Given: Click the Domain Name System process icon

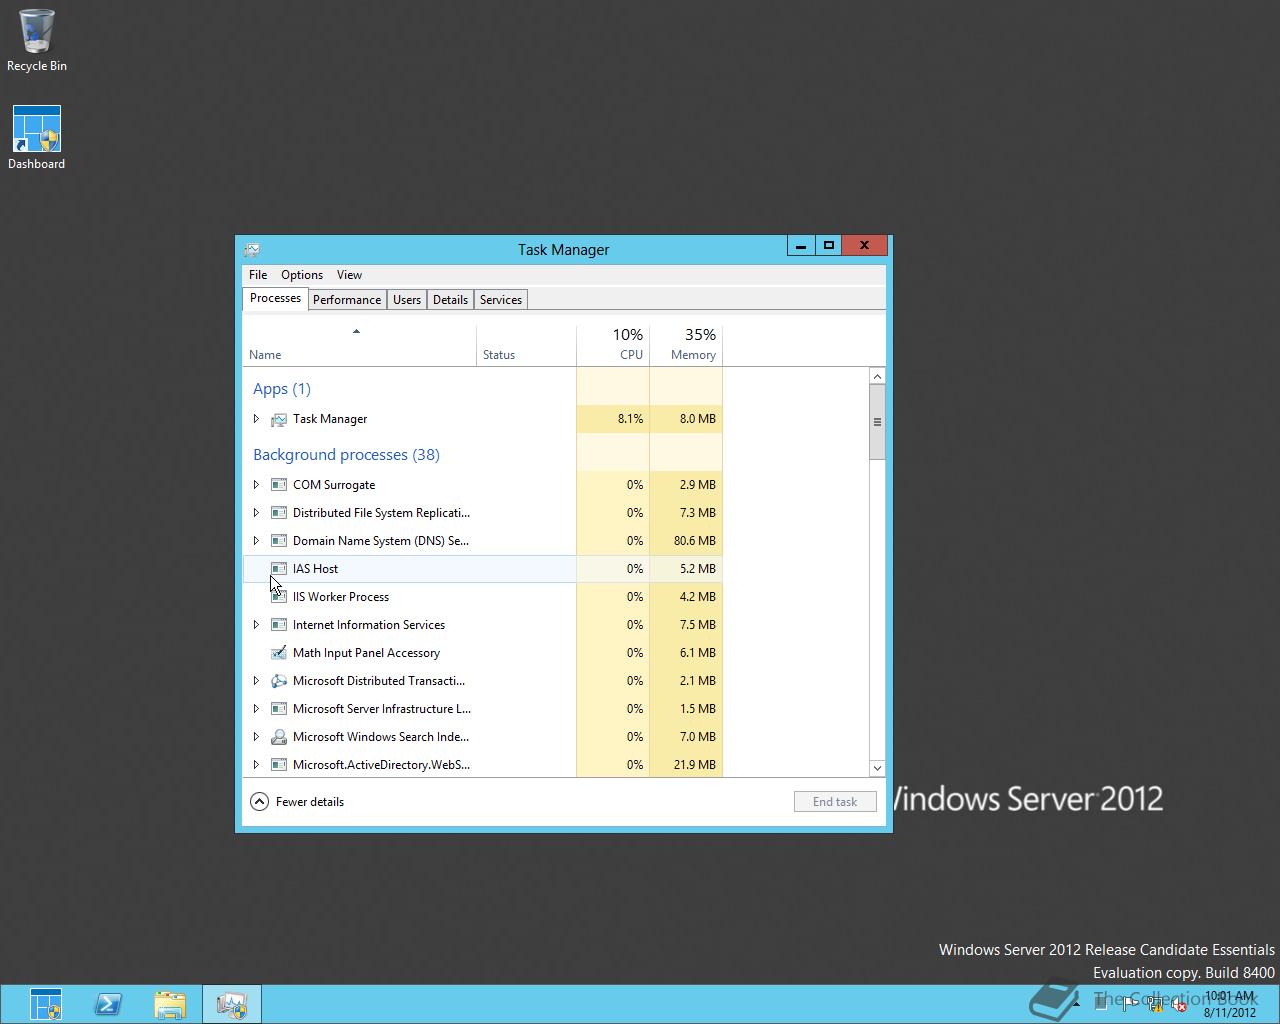Looking at the screenshot, I should point(279,541).
